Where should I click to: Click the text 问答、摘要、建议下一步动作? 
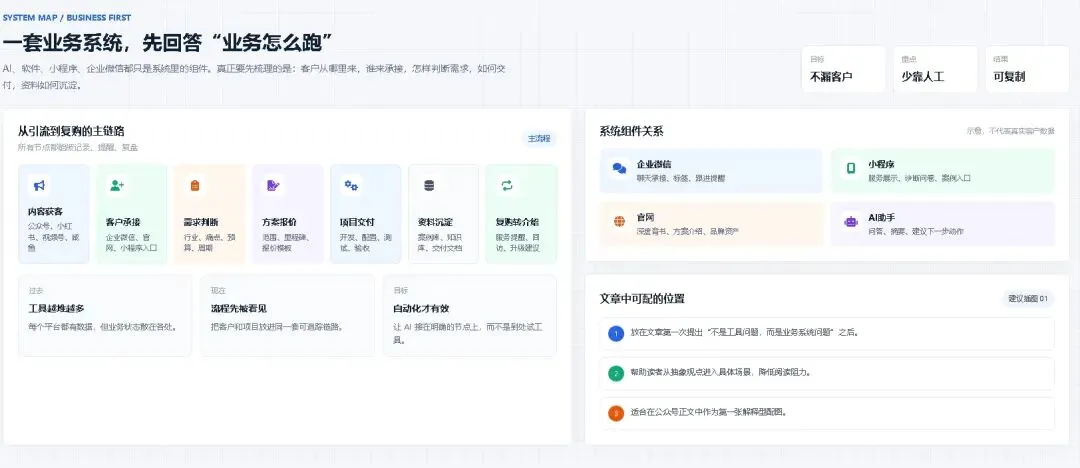pos(915,231)
